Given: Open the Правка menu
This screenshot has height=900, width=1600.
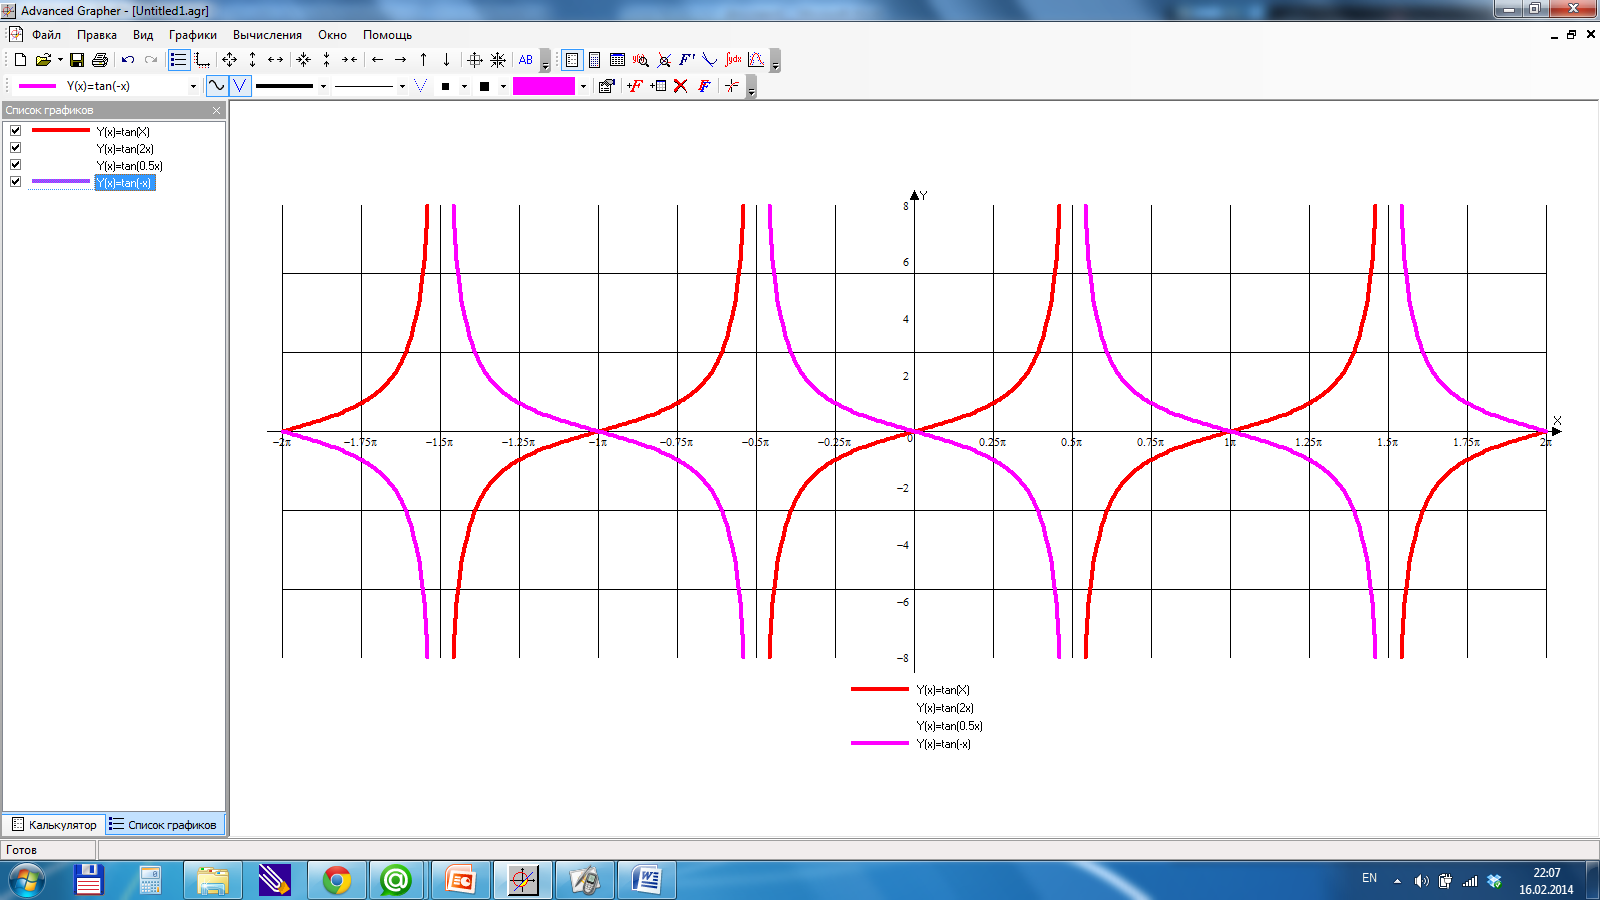Looking at the screenshot, I should point(97,35).
